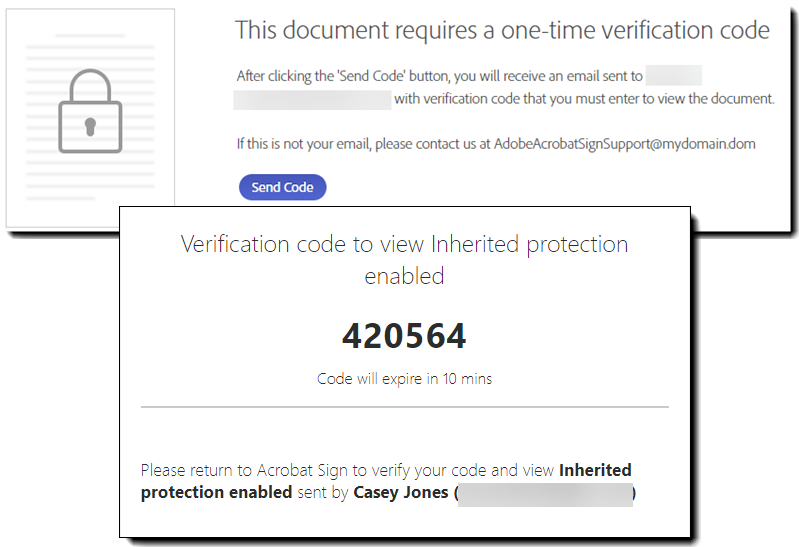The height and width of the screenshot is (547, 799).
Task: Click the text lines above the padlock in the thumbnail
Action: 90,50
